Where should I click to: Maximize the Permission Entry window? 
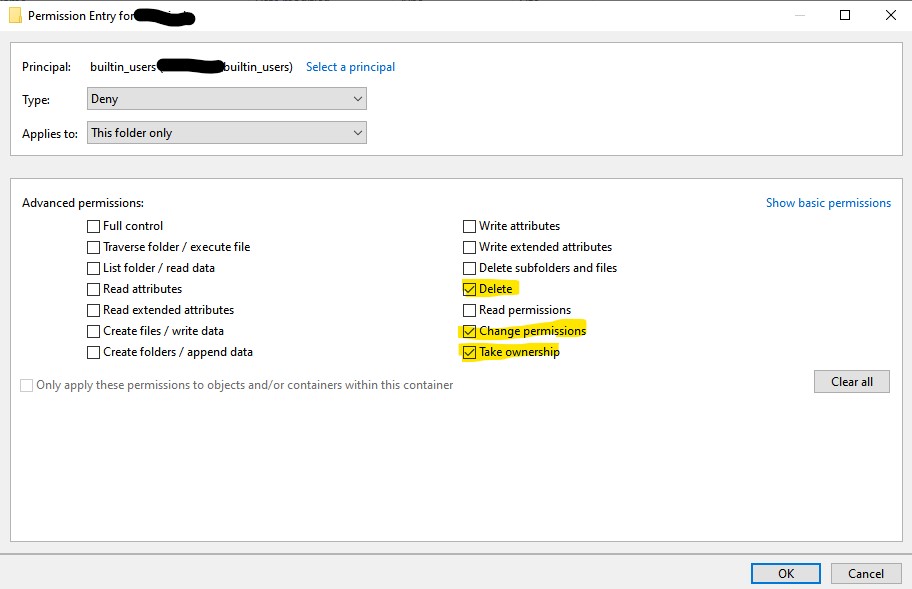[845, 15]
